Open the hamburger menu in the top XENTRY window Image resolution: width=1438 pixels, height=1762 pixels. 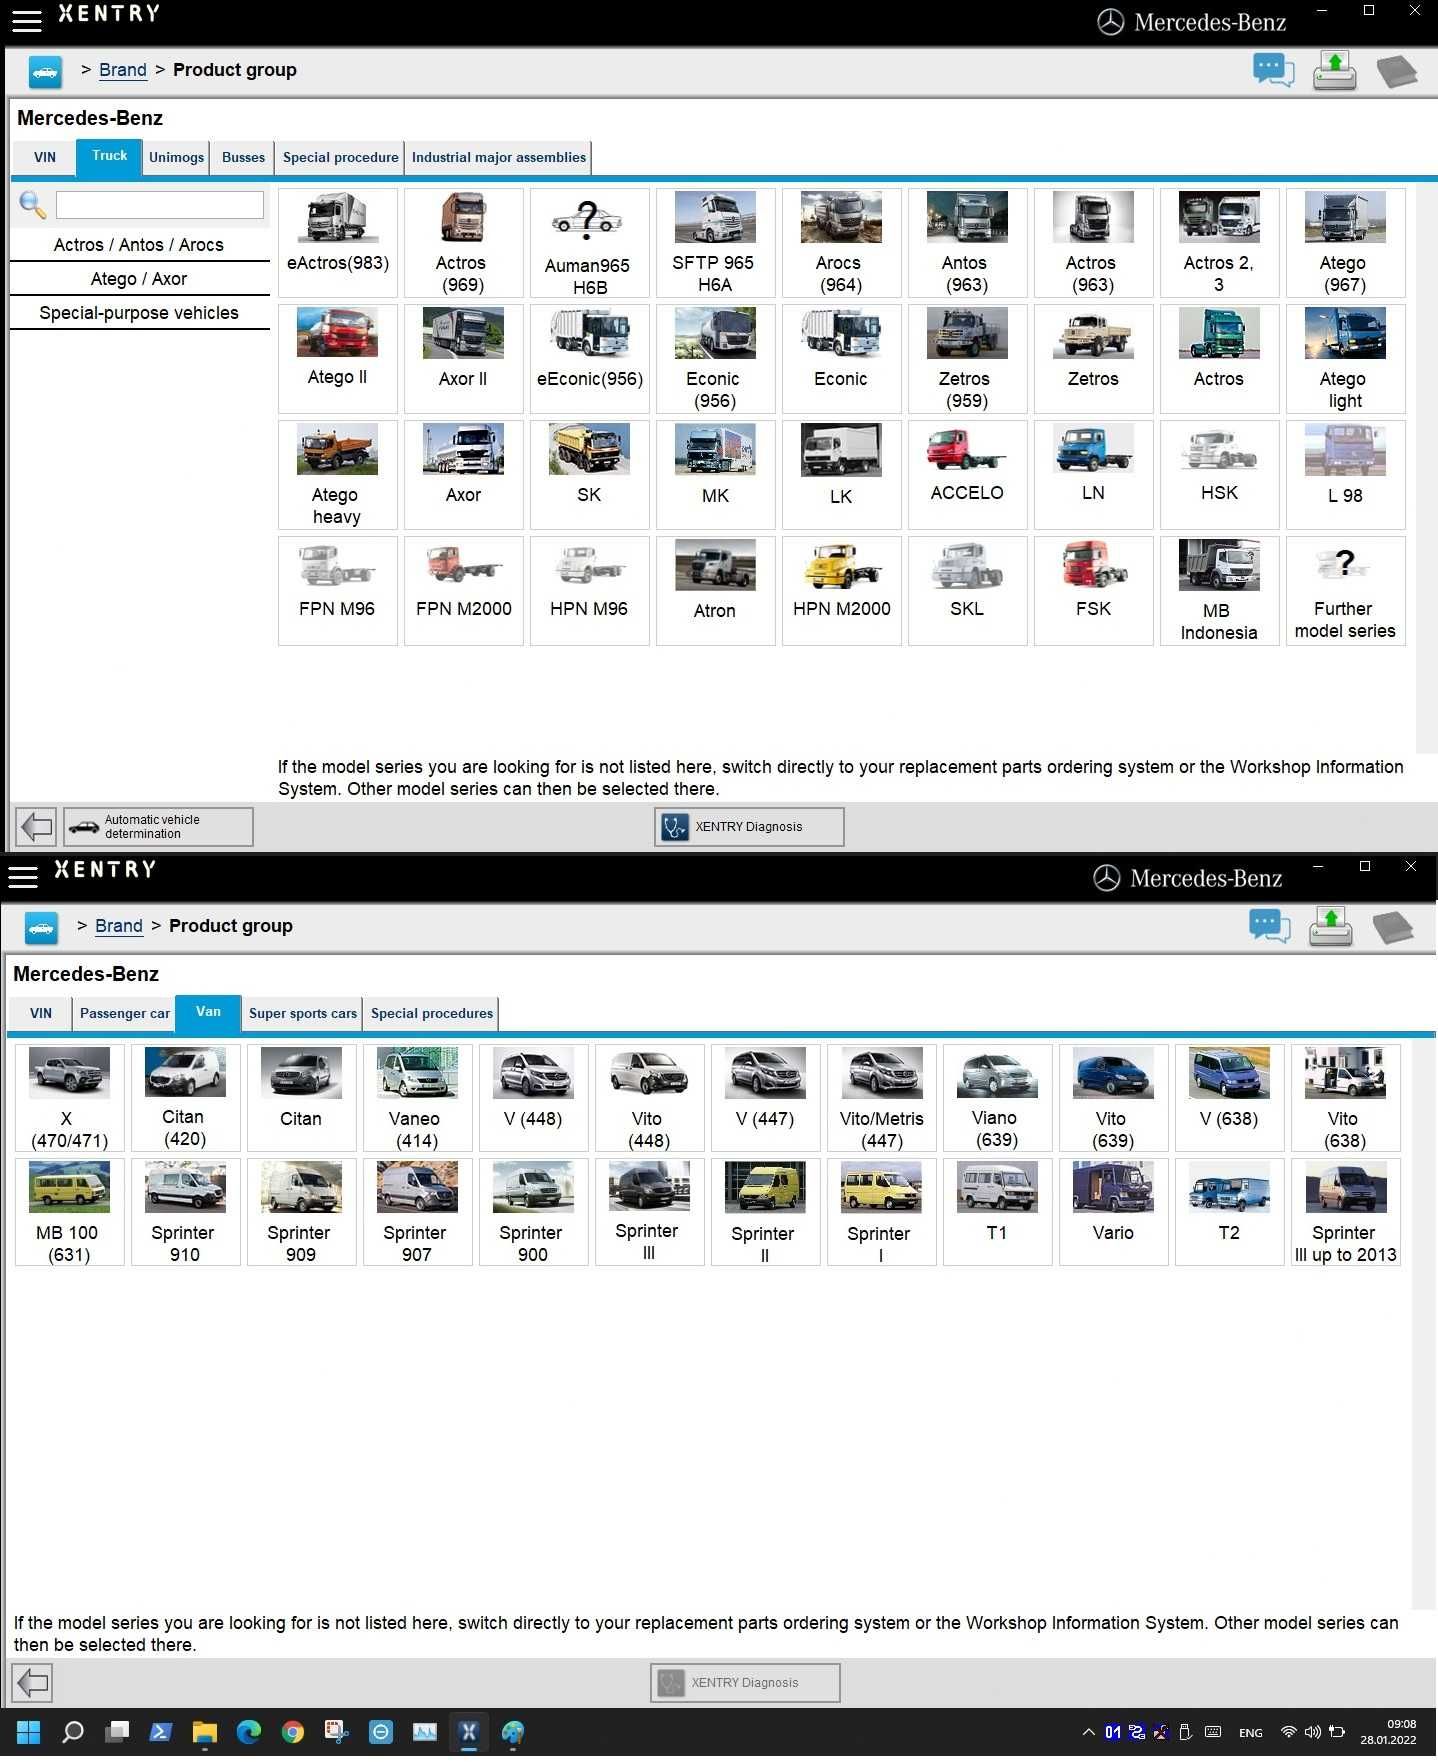[26, 20]
